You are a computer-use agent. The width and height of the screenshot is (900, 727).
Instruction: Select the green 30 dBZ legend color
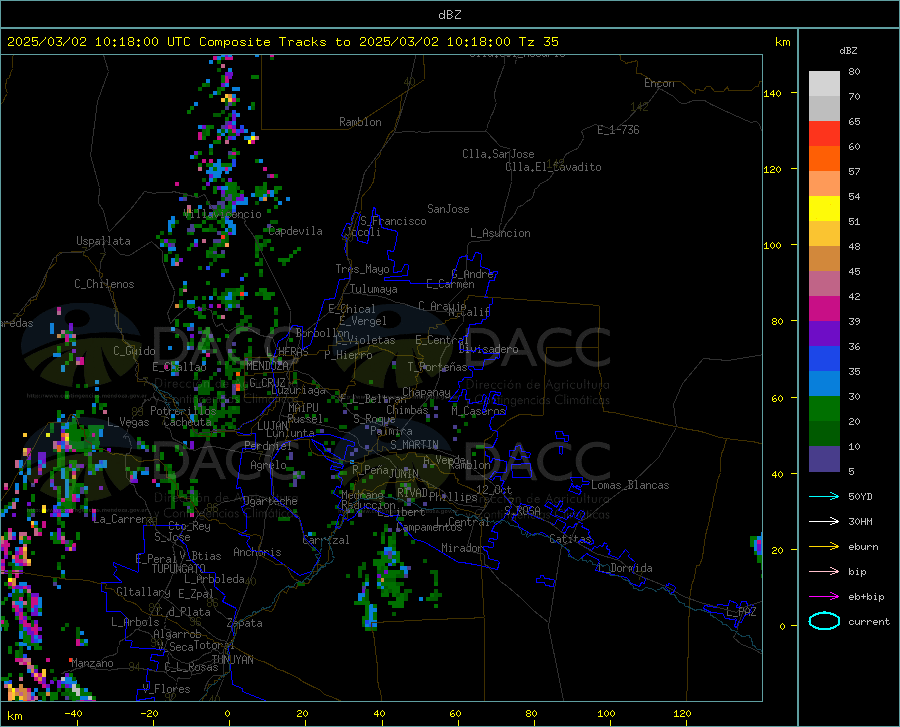[824, 409]
